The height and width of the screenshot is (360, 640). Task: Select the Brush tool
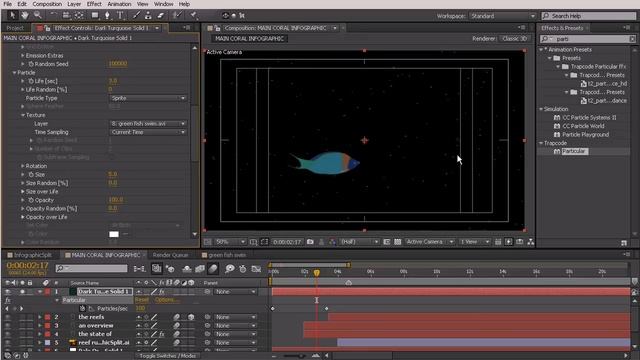tap(136, 16)
